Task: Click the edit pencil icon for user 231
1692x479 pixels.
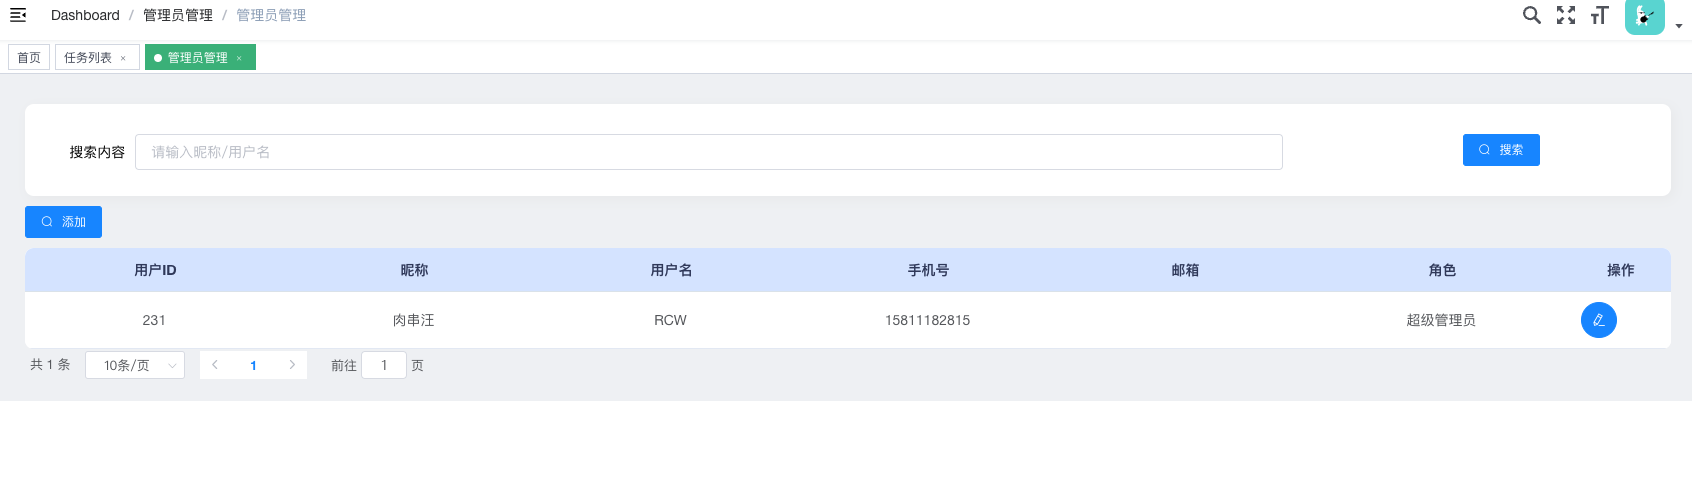Action: [x=1598, y=320]
